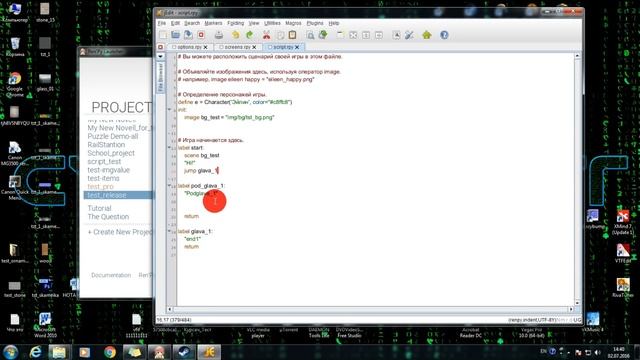Screen dimensions: 640x360
Task: Click the Copy icon in toolbar
Action: coord(280,35)
